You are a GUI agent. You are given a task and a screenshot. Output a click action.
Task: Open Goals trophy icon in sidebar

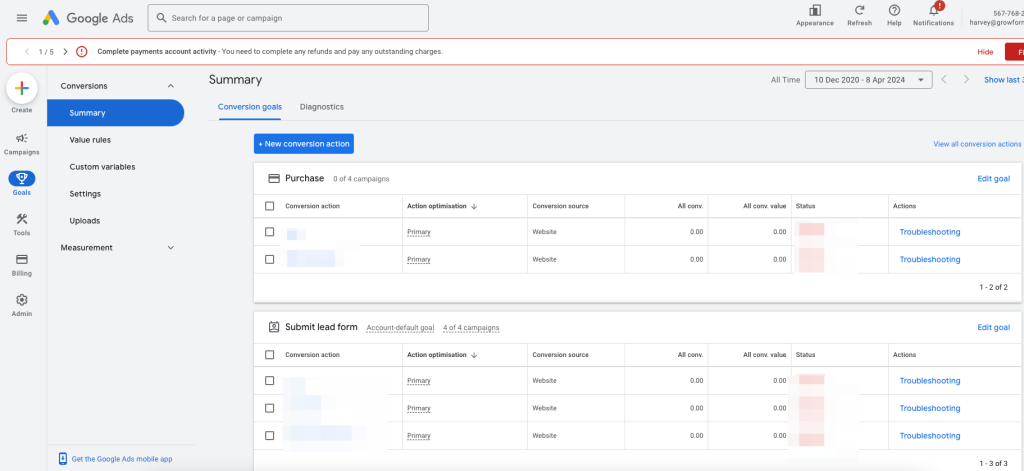[x=22, y=178]
